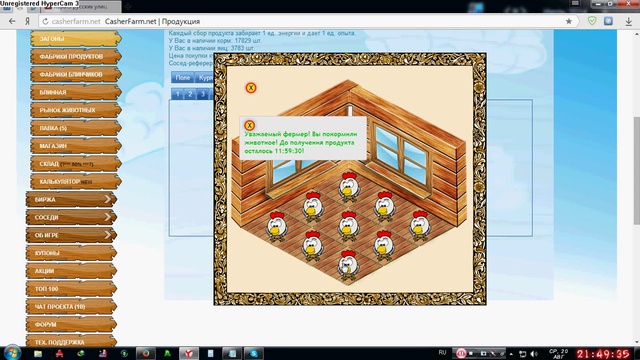This screenshot has height=360, width=640.
Task: Expand the СОСЕДИ submenu arrow
Action: 107,218
